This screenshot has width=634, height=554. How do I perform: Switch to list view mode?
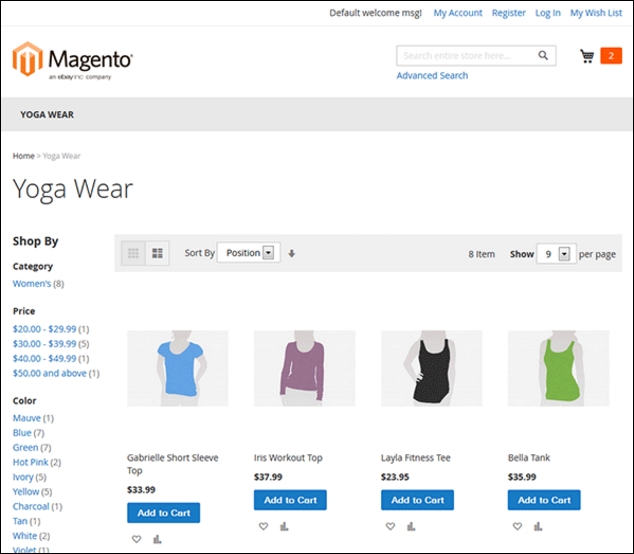point(157,254)
